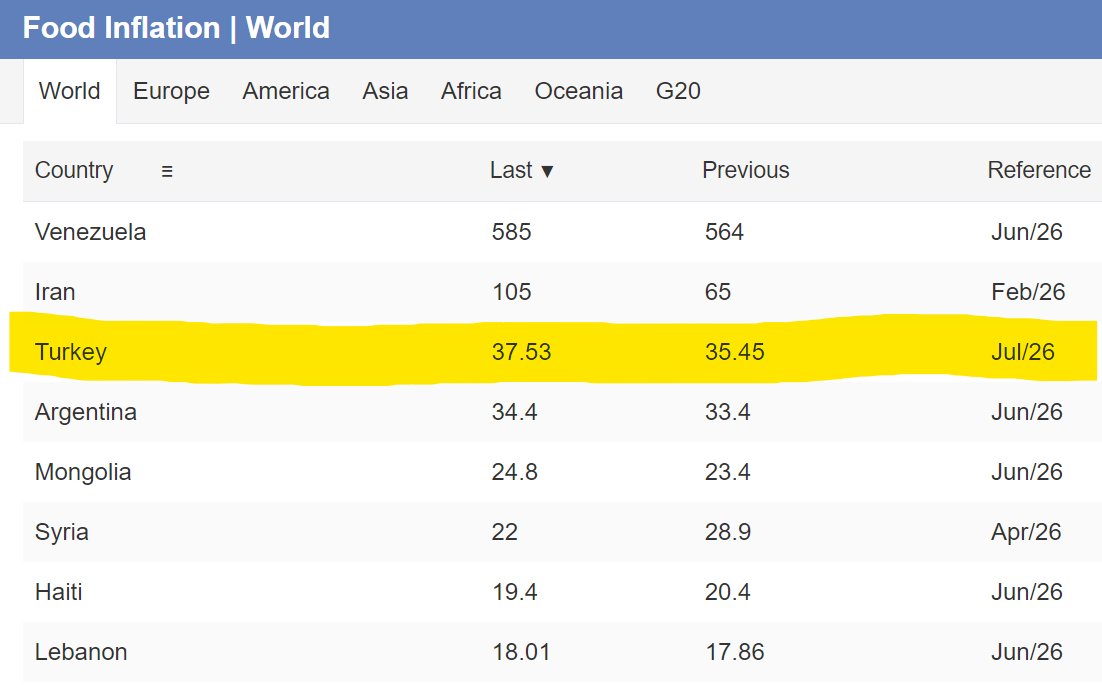This screenshot has height=691, width=1102.
Task: Open the Venezuela country link
Action: (91, 232)
